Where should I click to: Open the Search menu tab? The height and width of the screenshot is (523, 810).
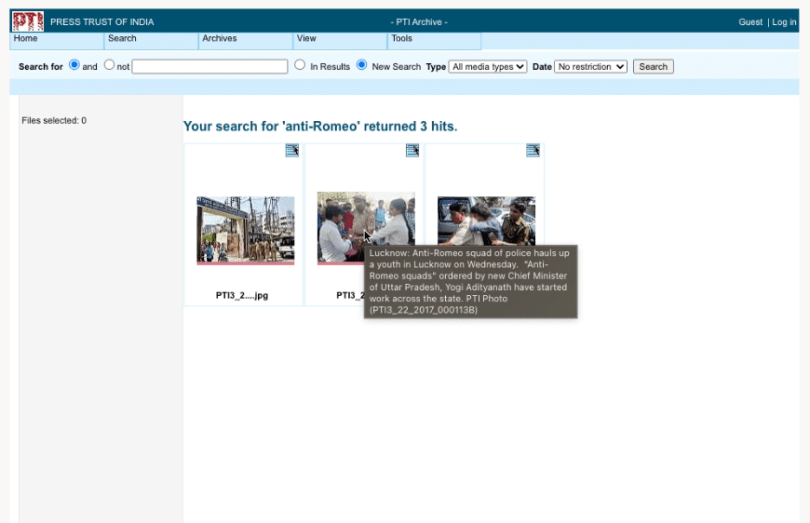[122, 39]
